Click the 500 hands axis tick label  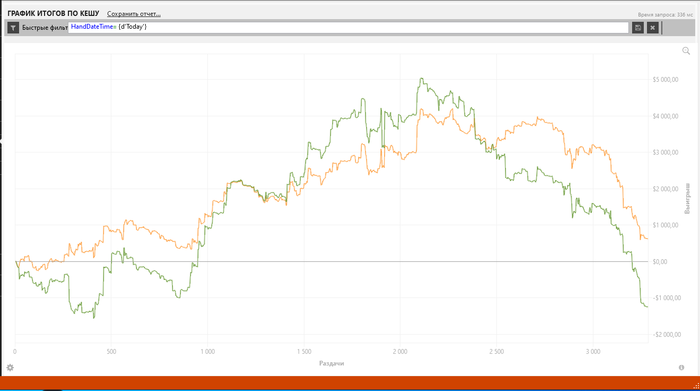(x=112, y=352)
